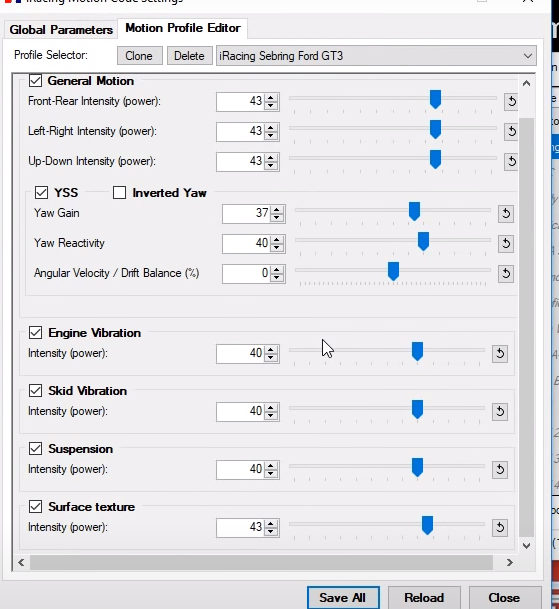Reset Surface texture intensity
This screenshot has width=559, height=609.
click(500, 527)
